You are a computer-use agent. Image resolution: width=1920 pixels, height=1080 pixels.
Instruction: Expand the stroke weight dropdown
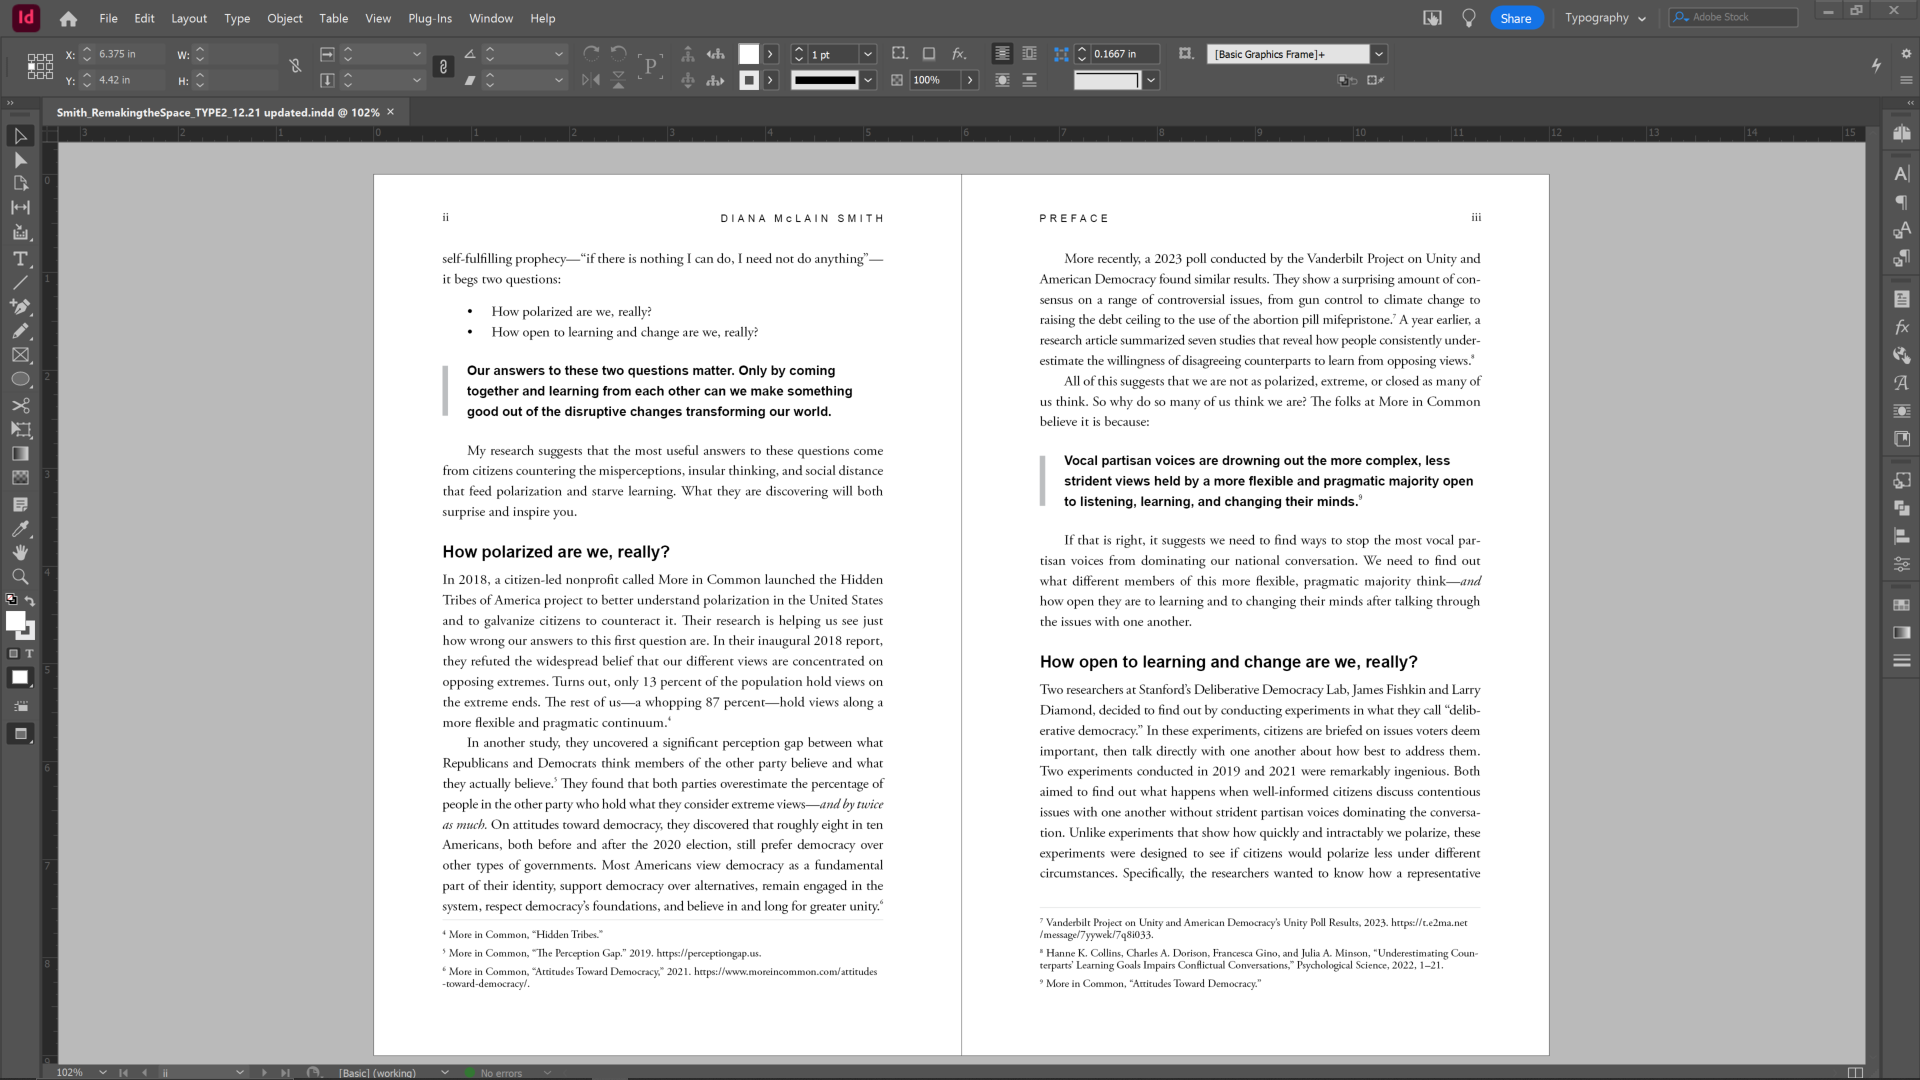tap(868, 54)
